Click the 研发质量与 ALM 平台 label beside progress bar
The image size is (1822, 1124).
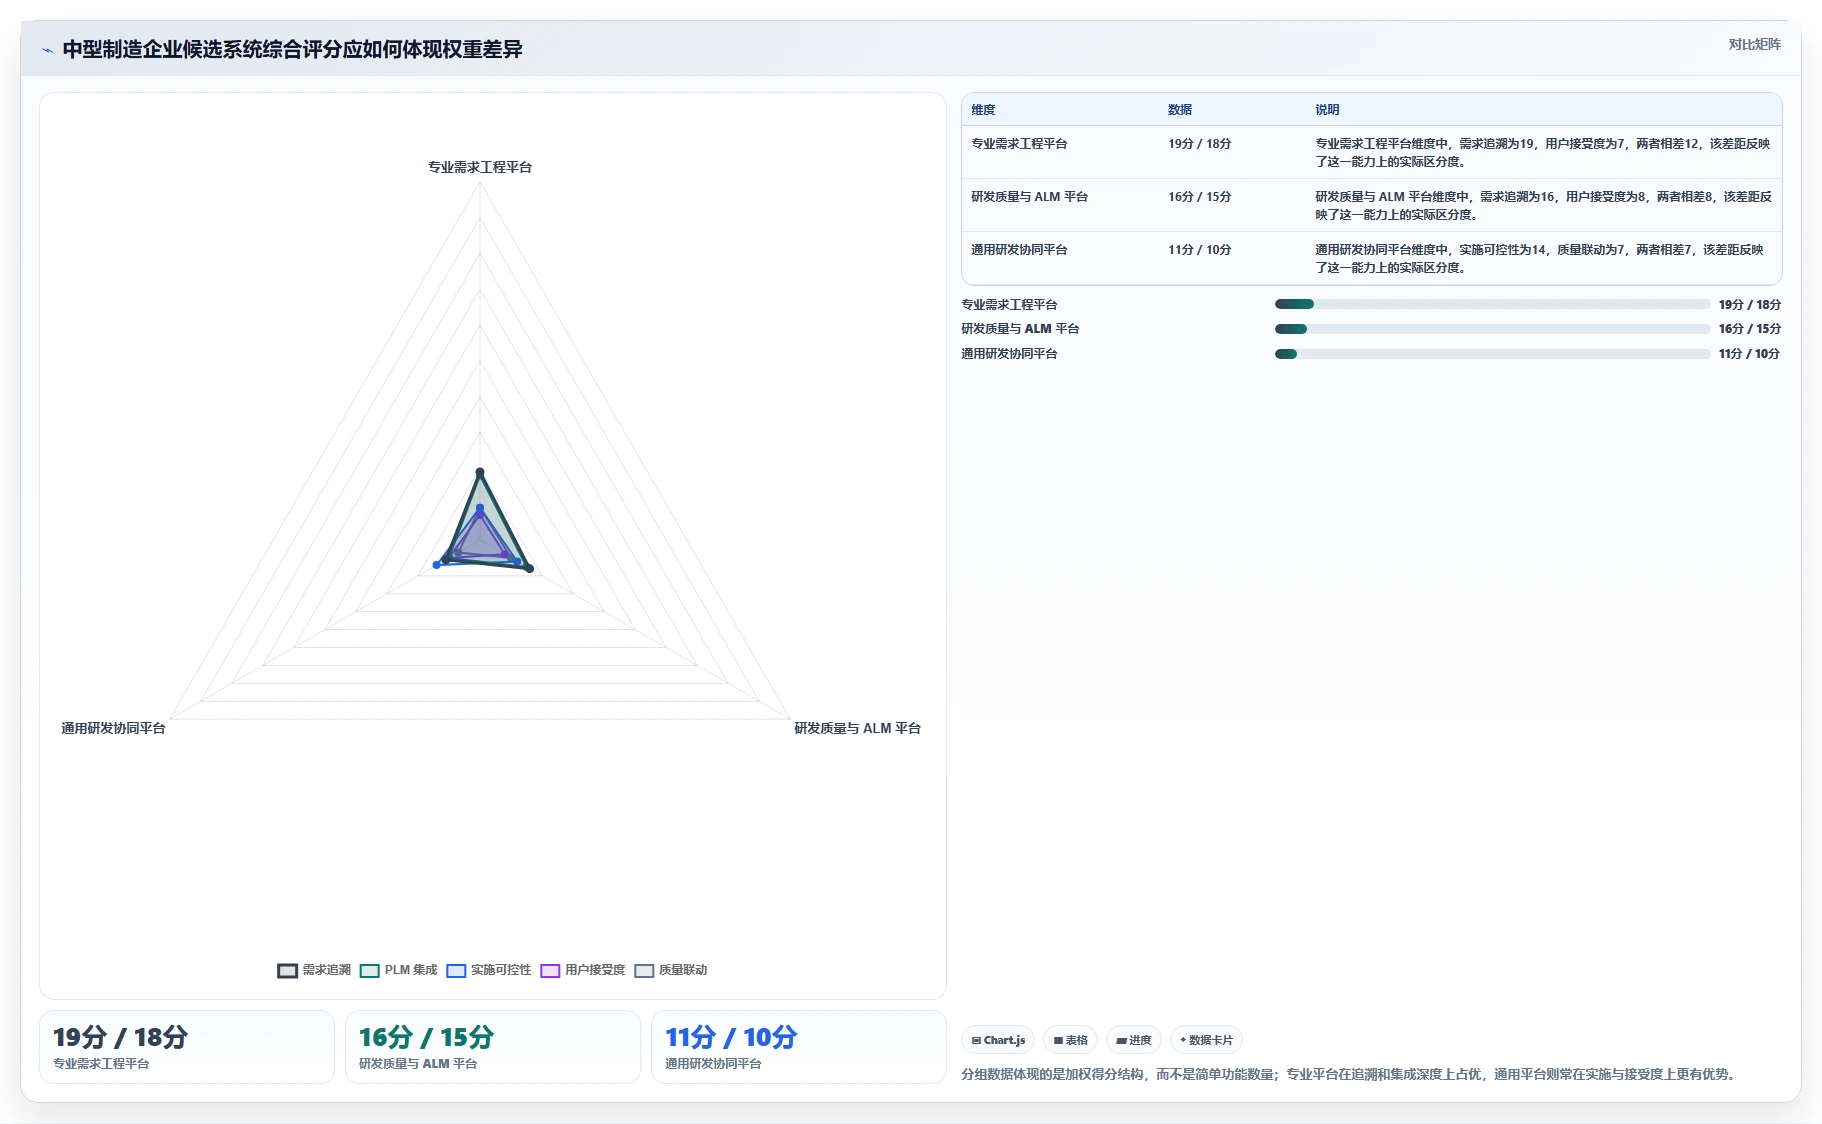pos(1020,329)
